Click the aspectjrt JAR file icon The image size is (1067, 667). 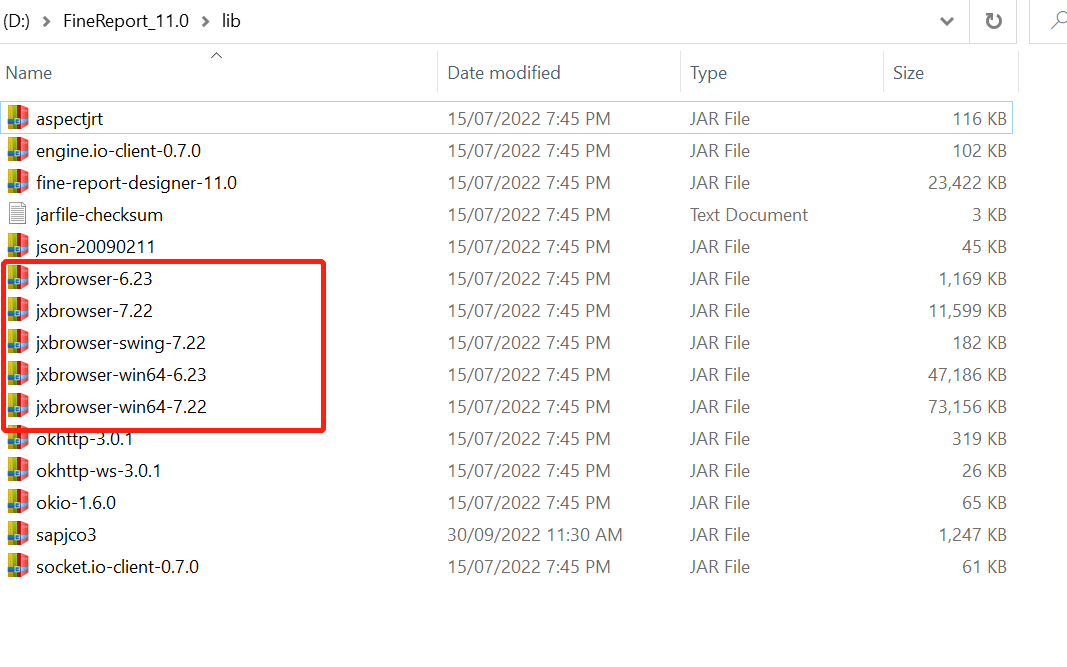click(18, 118)
